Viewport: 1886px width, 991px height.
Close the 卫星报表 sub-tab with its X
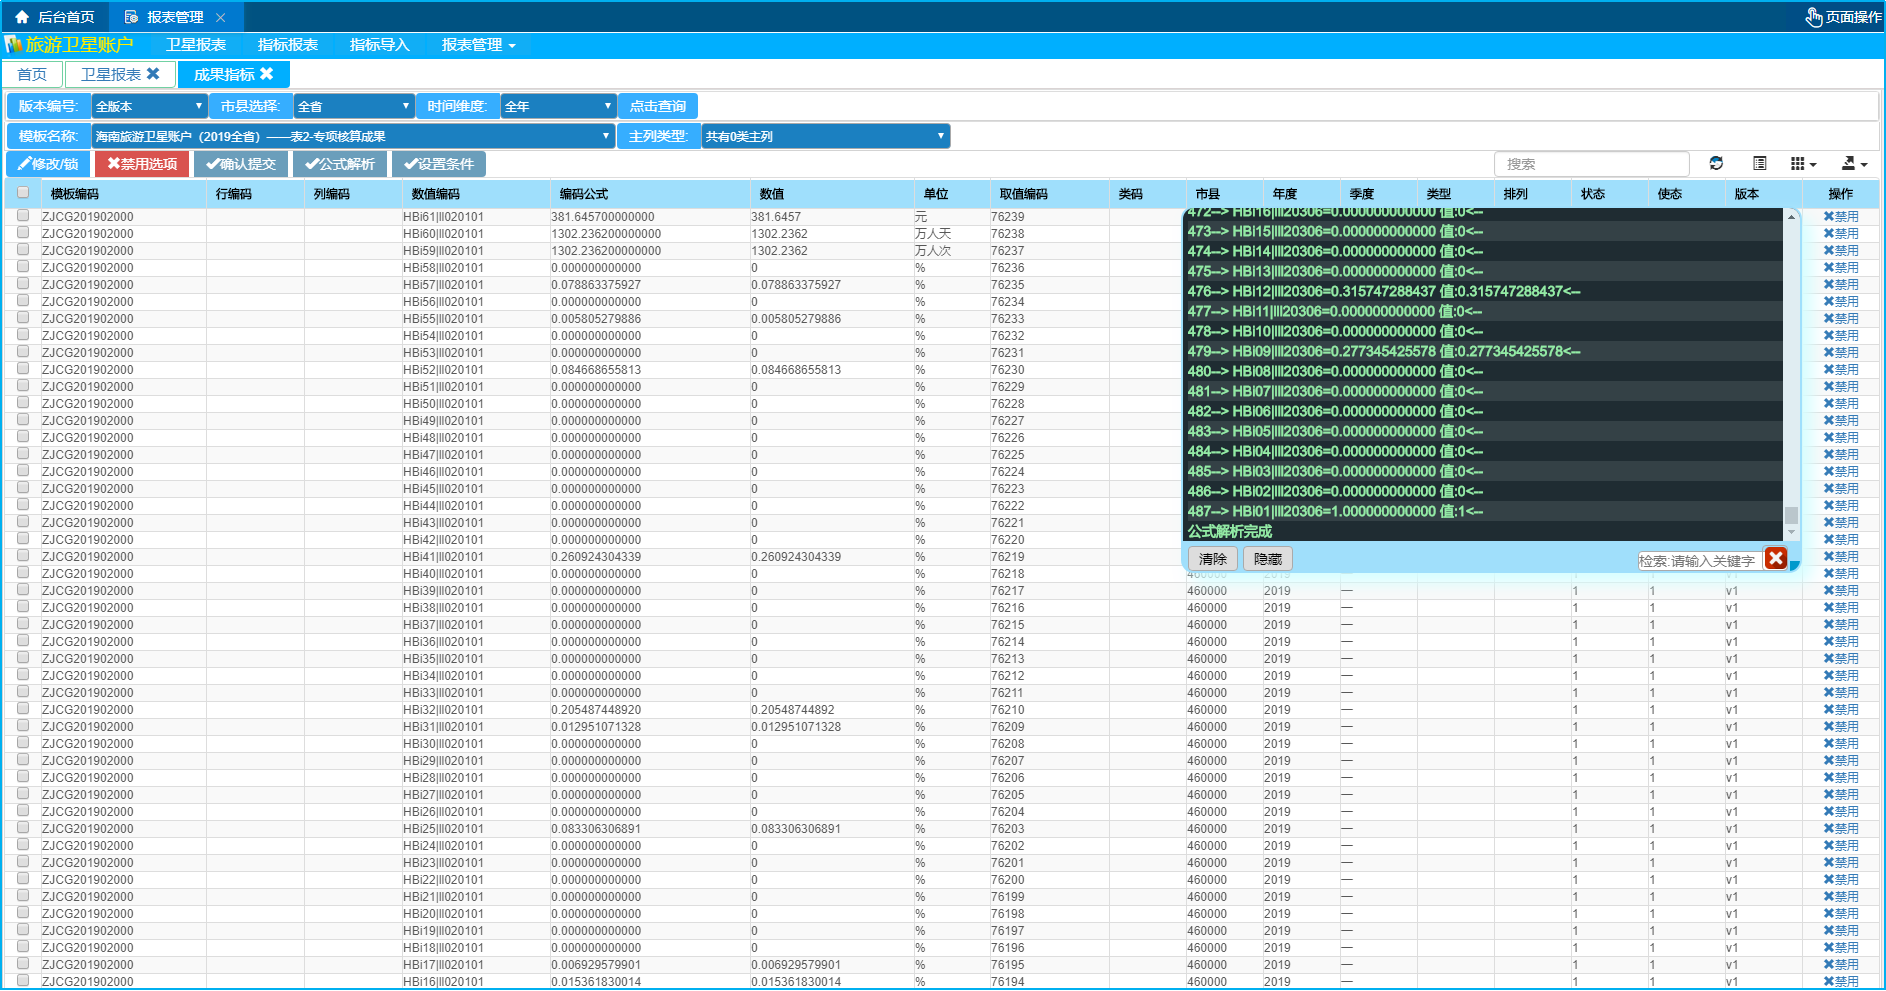pos(153,74)
